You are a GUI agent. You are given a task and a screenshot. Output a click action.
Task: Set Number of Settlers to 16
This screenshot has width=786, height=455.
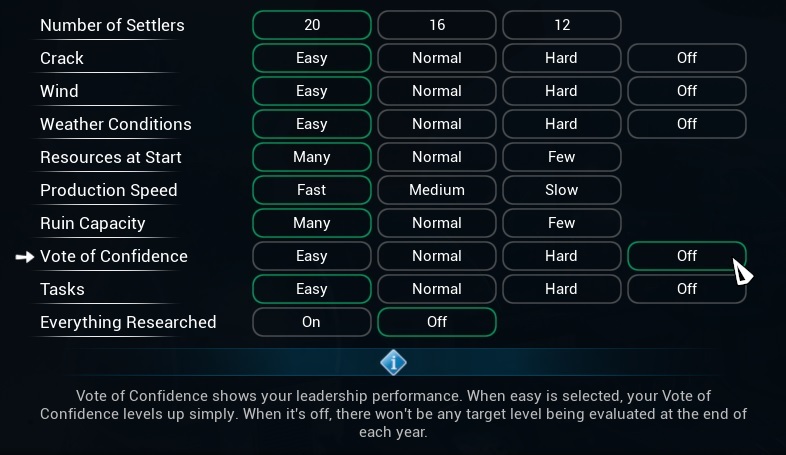click(x=437, y=25)
